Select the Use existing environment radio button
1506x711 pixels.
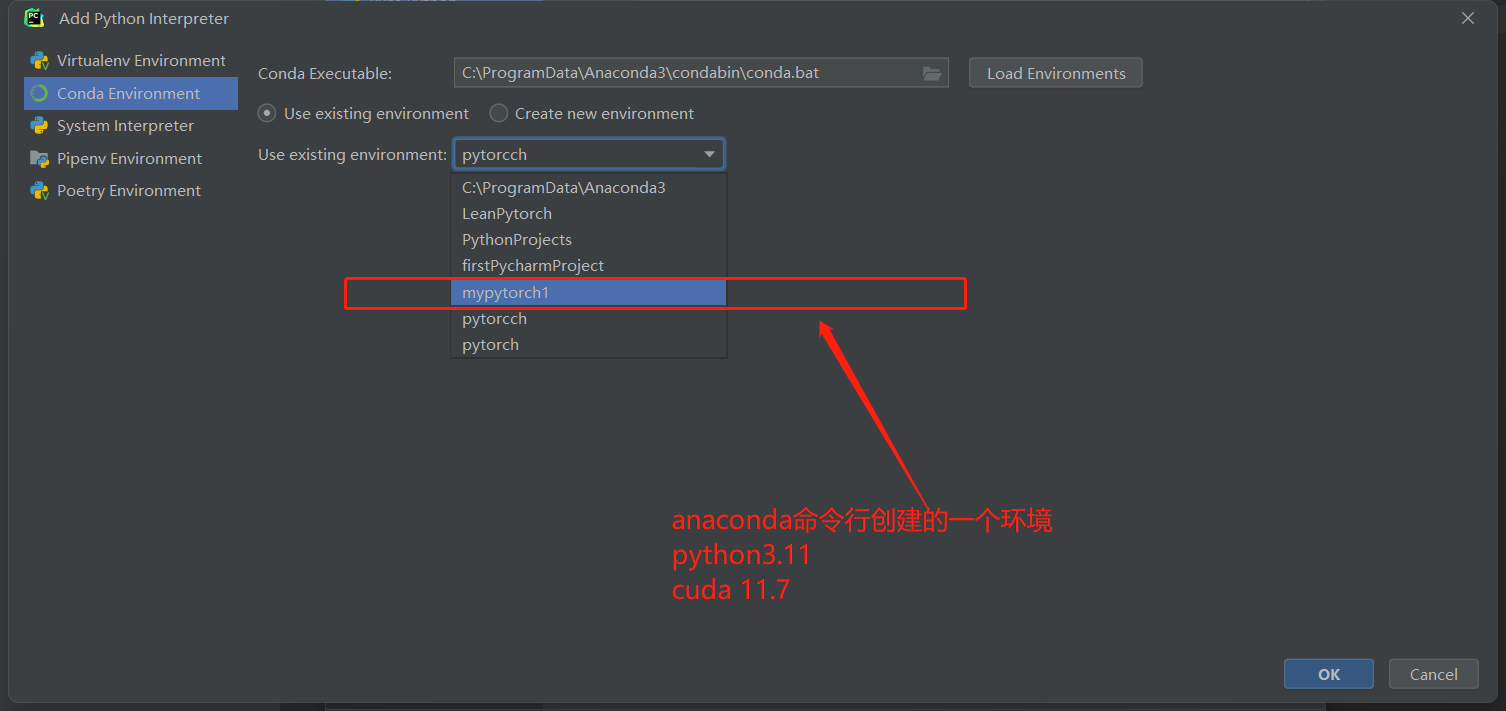click(267, 114)
